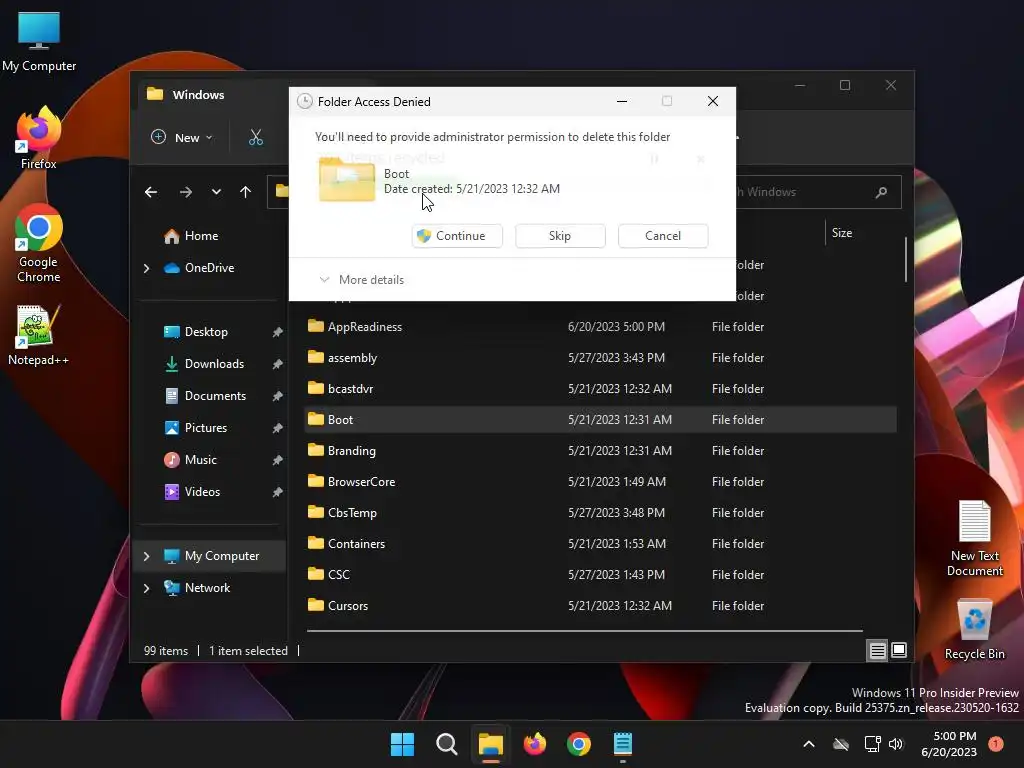Open Pictures in quick access

click(195, 428)
